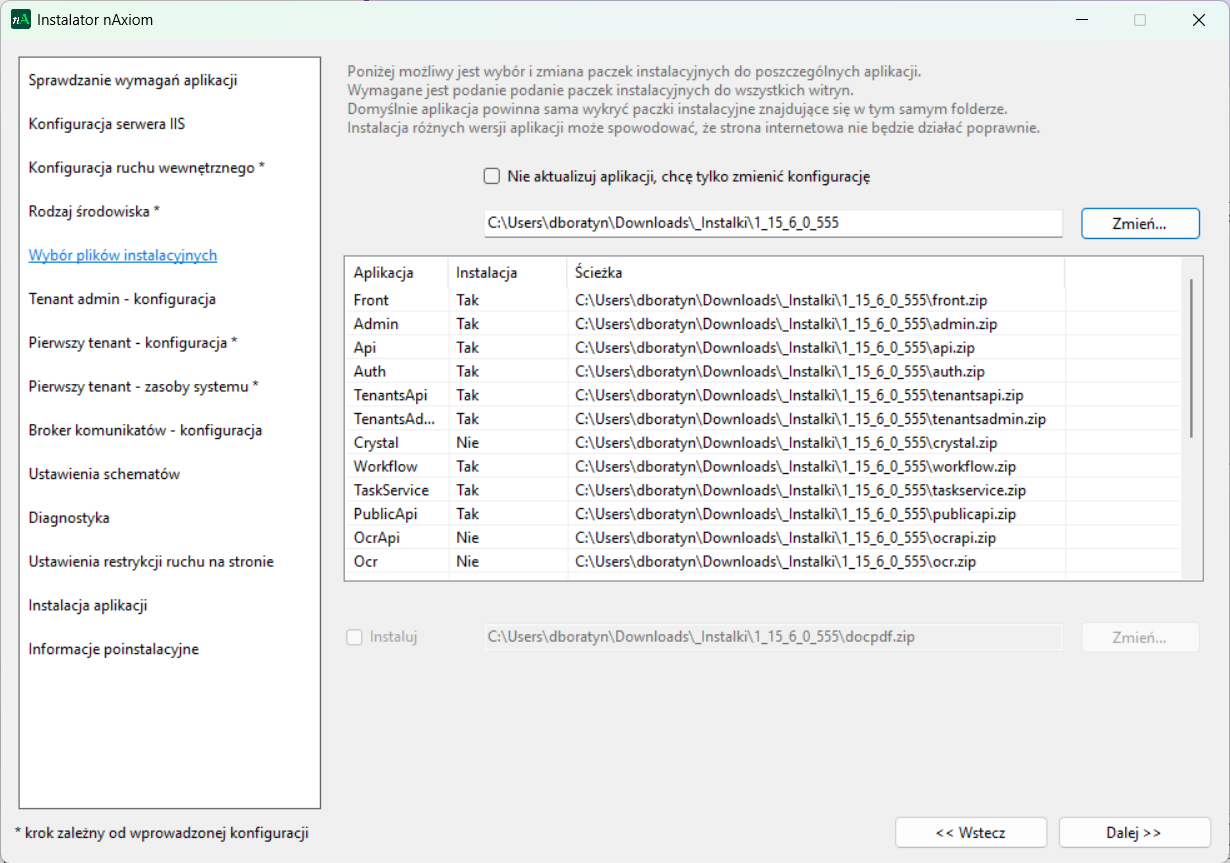The image size is (1230, 863).
Task: Select 'Konfiguracja serwera IIS' step
Action: [x=107, y=125]
